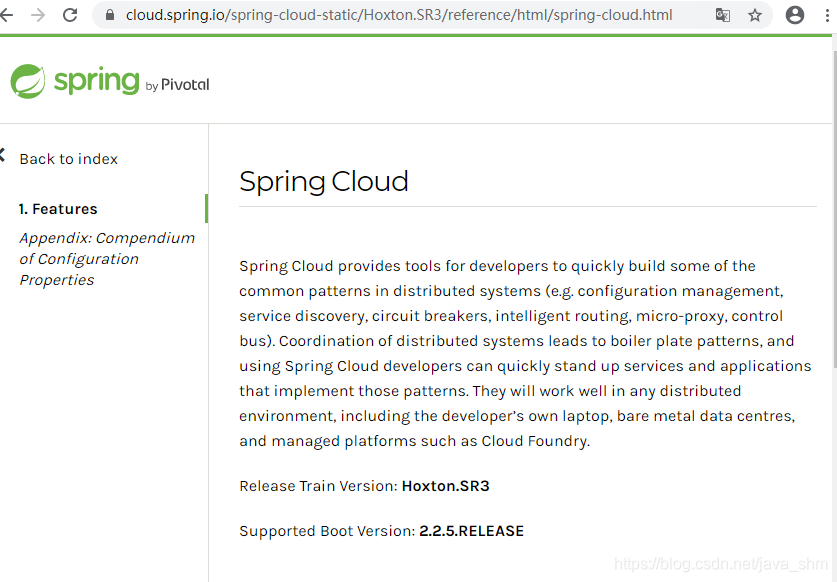Click the Supported Boot Version label
Screen dimensions: 837x582
327,531
